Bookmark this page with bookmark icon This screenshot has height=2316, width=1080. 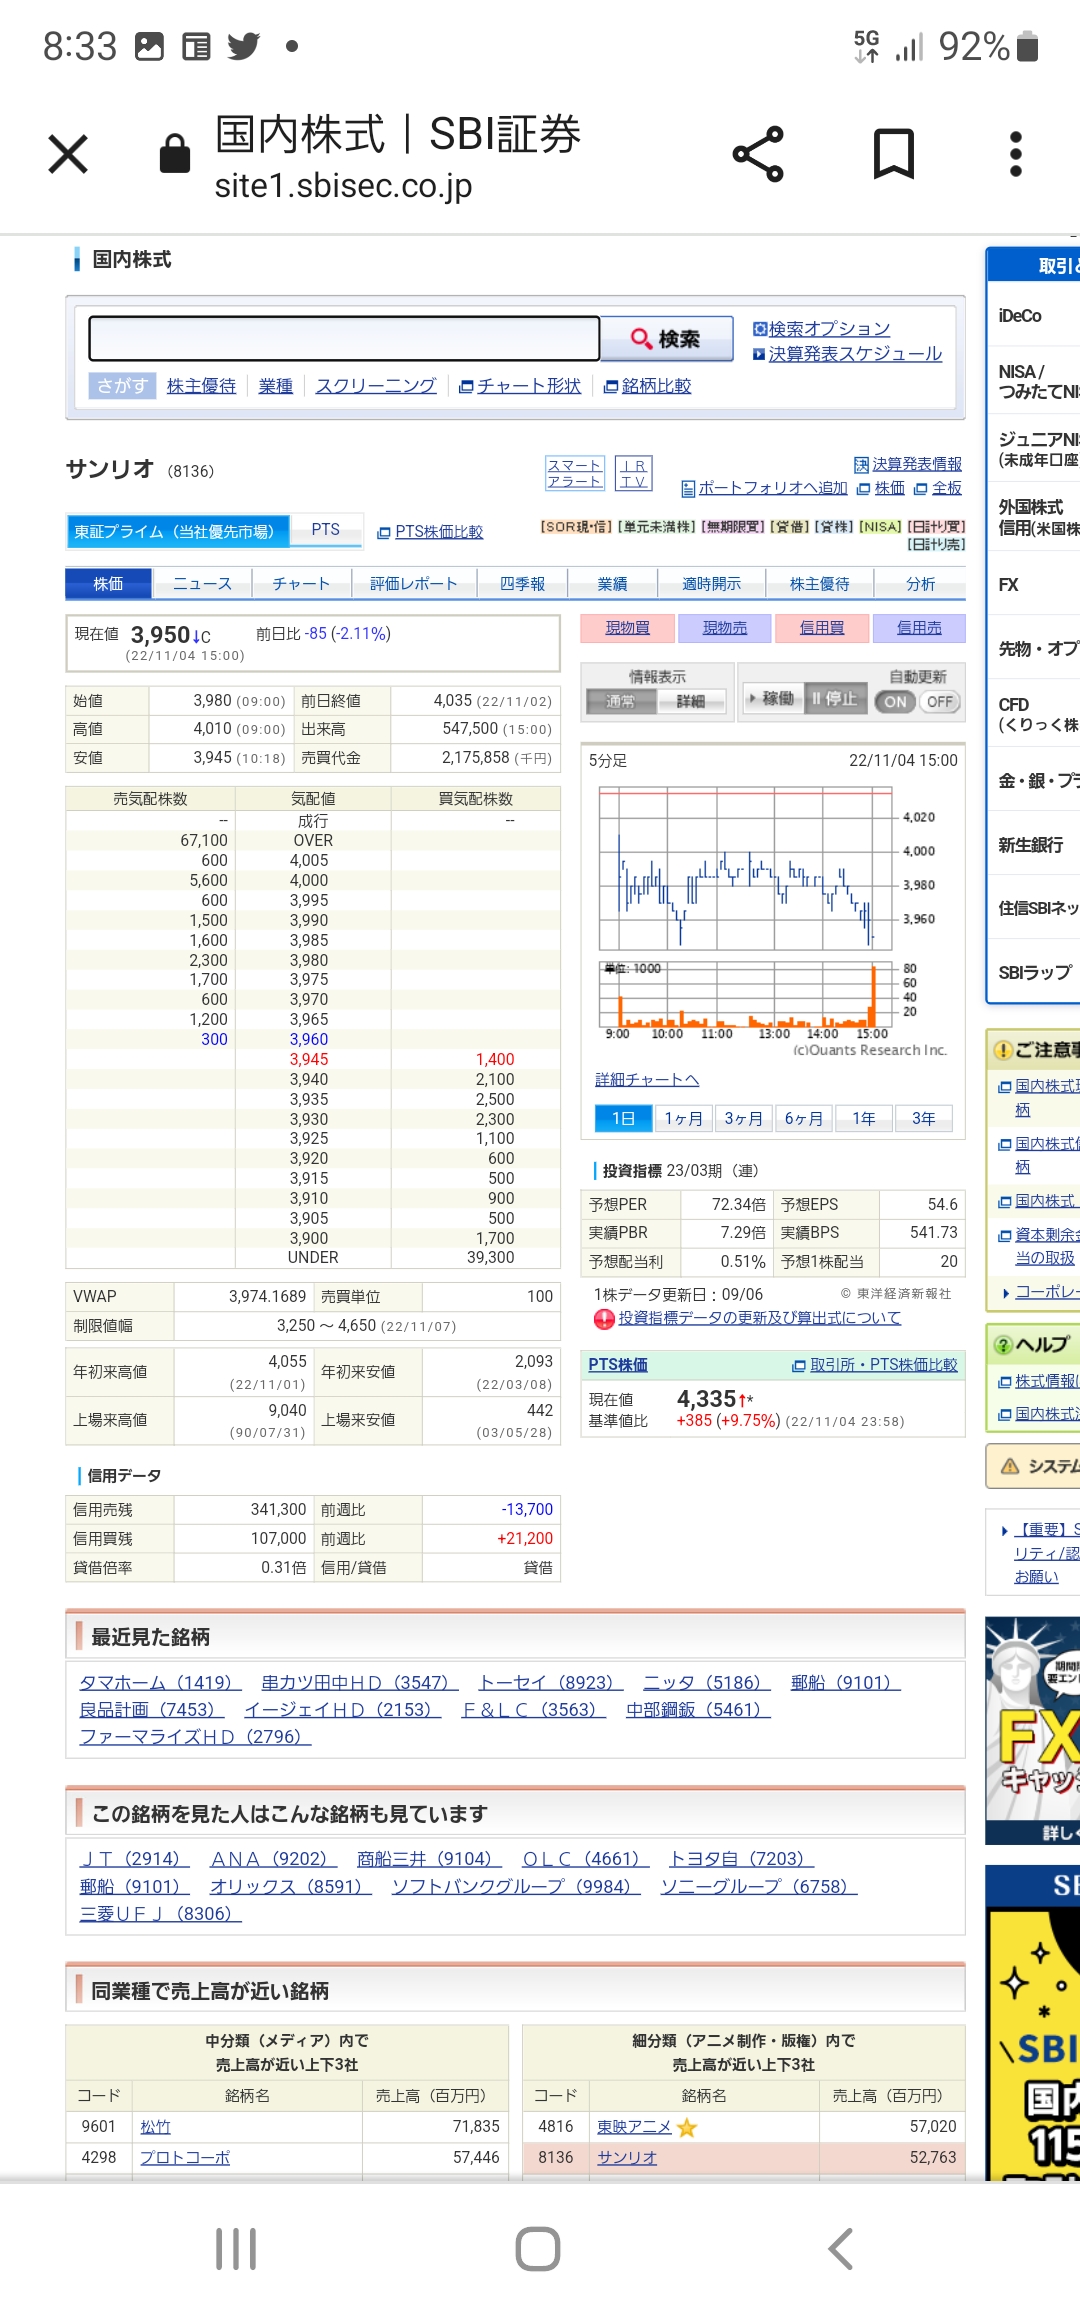coord(893,154)
